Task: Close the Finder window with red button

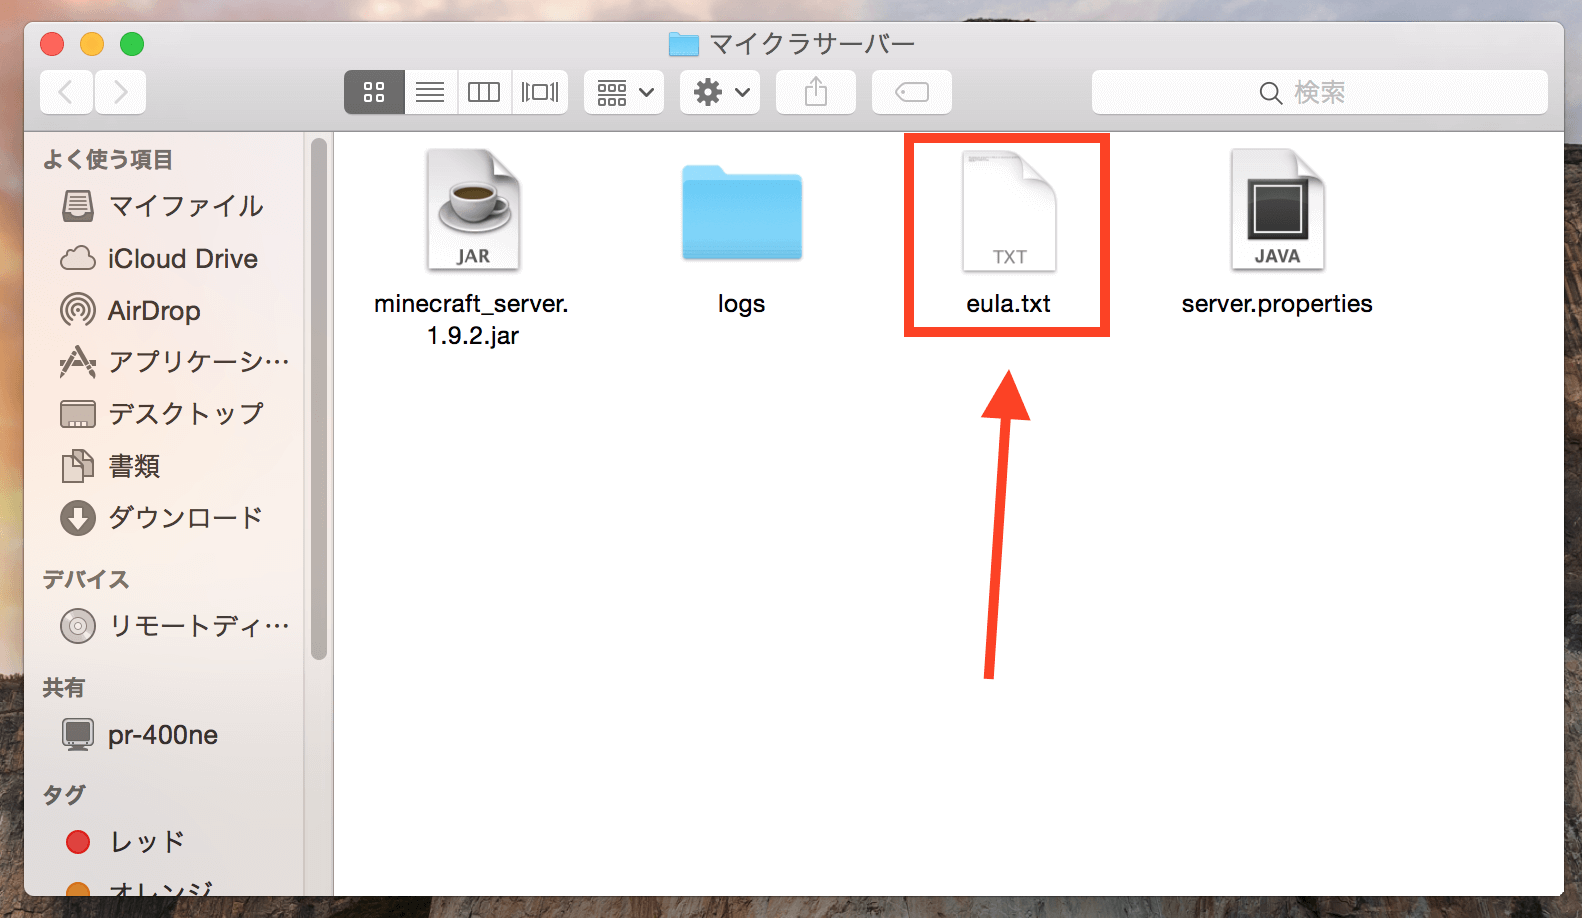Action: (x=52, y=44)
